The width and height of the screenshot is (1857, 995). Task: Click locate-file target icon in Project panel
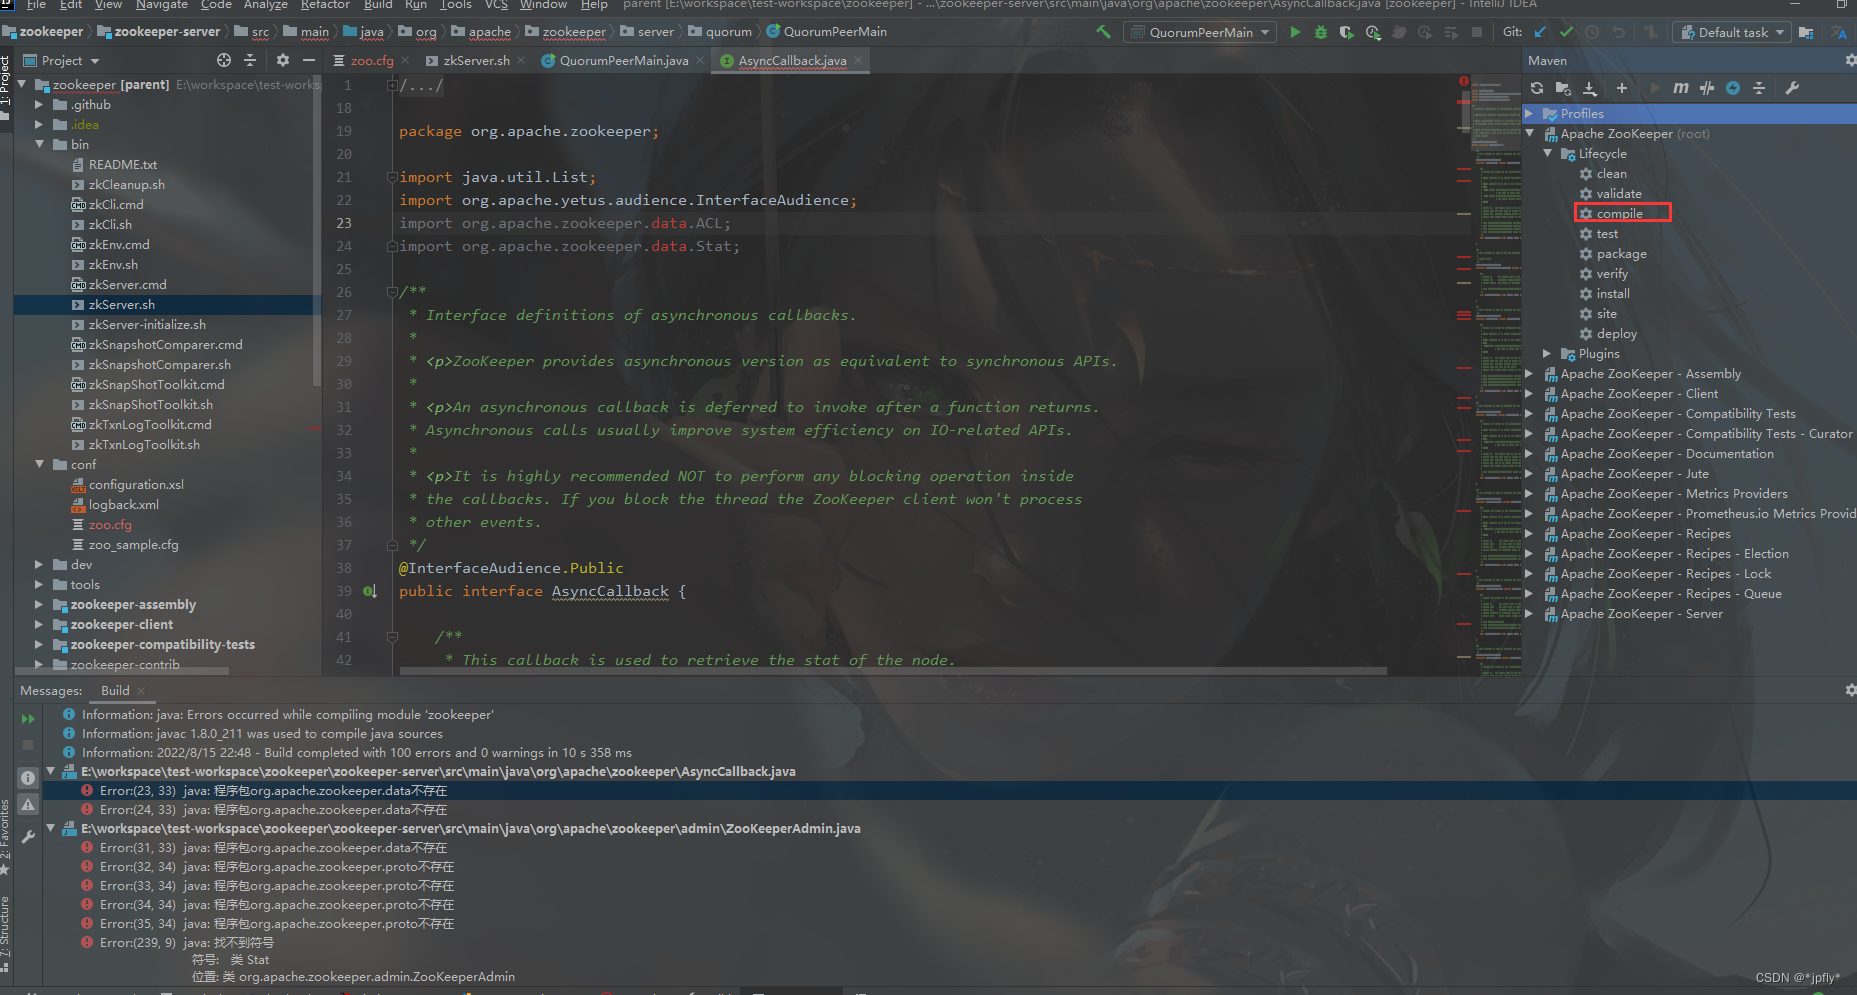point(224,60)
